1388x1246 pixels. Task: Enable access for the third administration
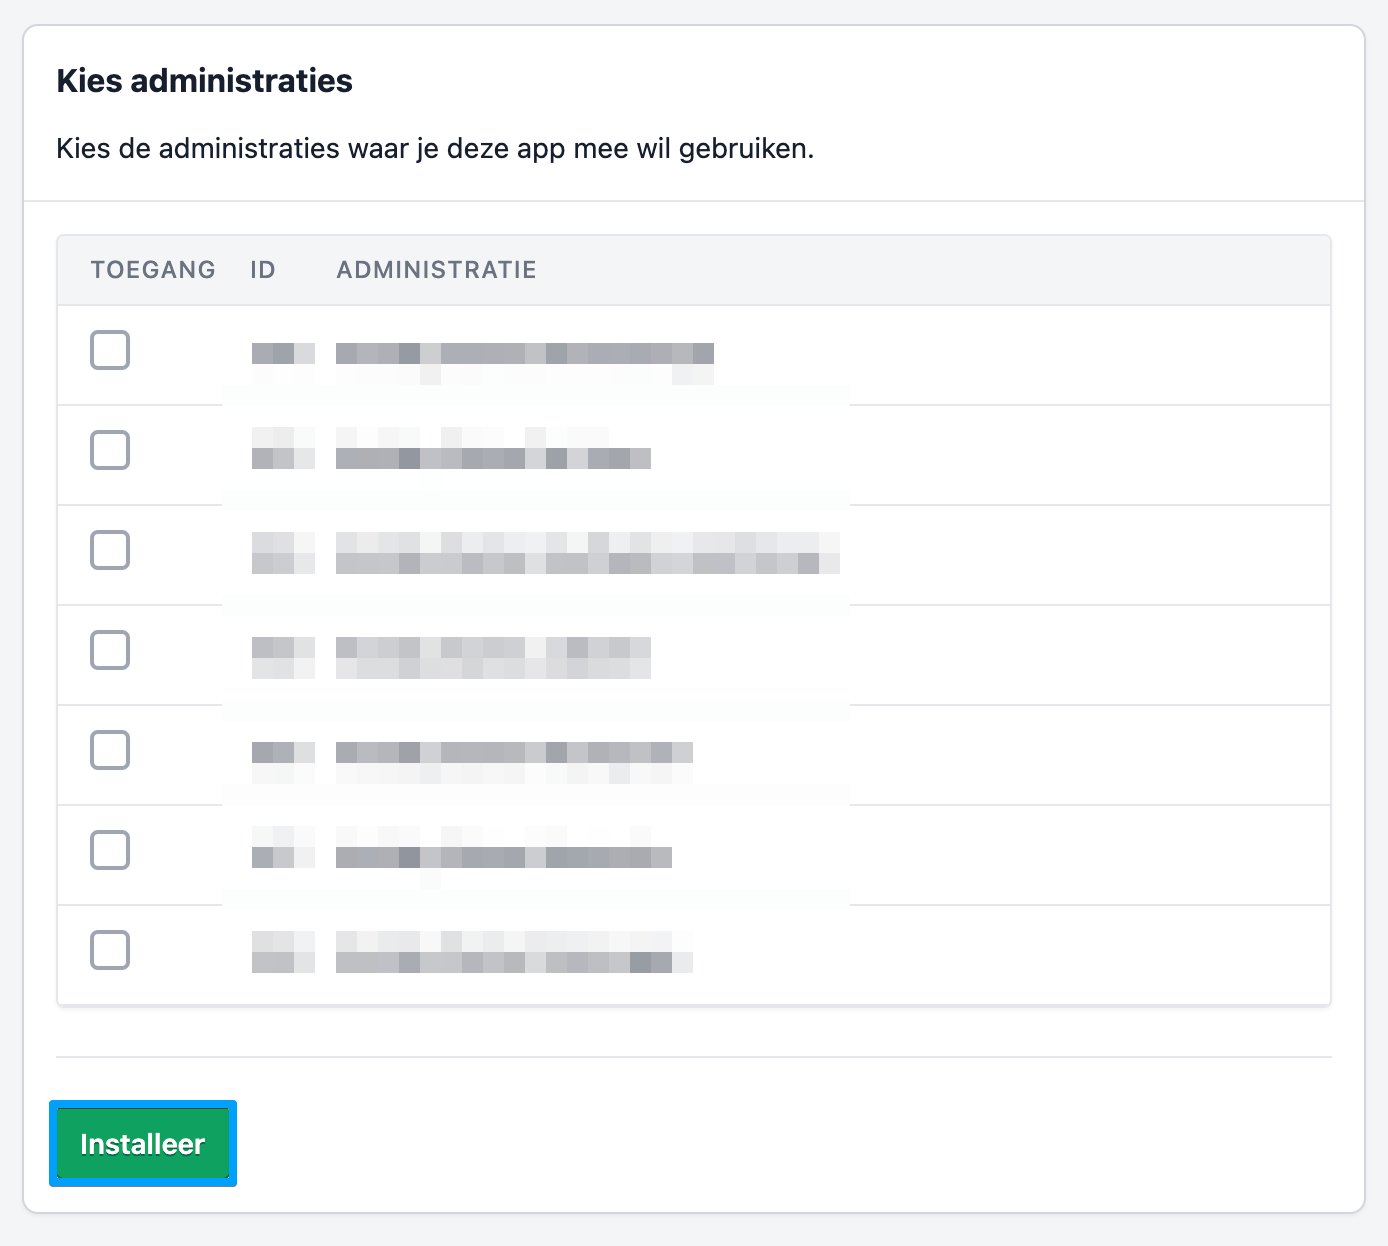[110, 551]
